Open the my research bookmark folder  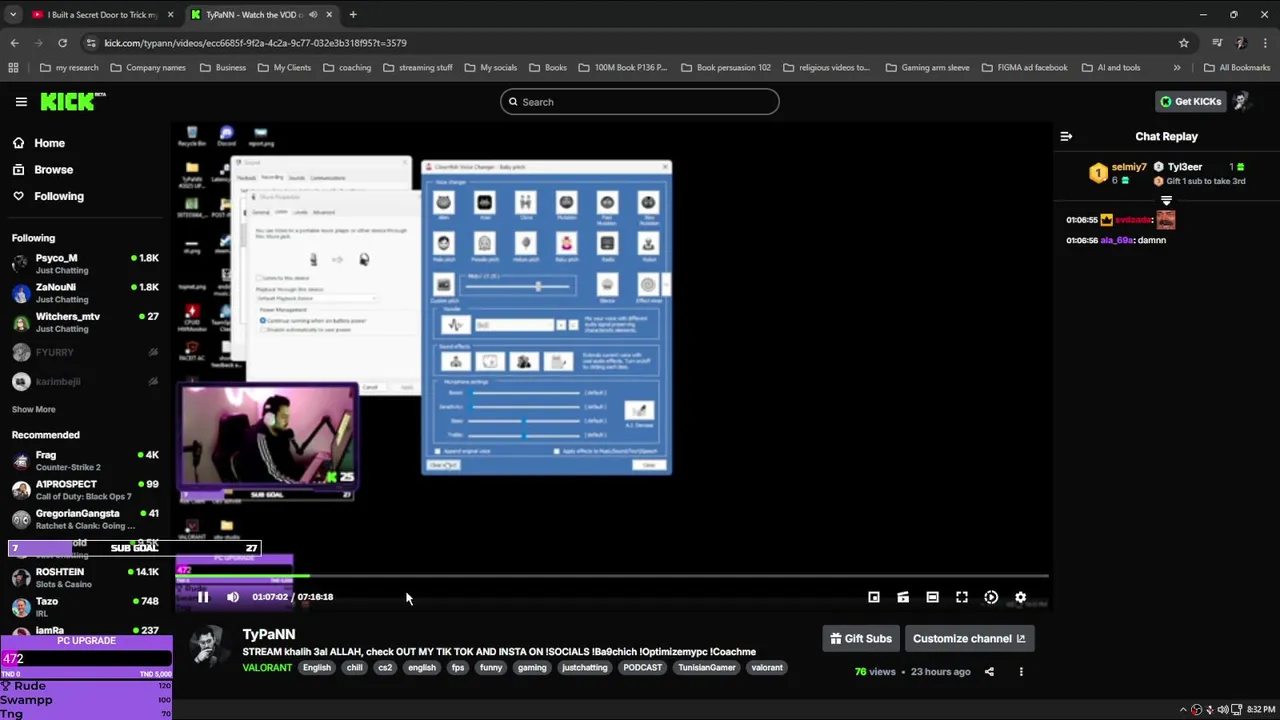(x=69, y=68)
